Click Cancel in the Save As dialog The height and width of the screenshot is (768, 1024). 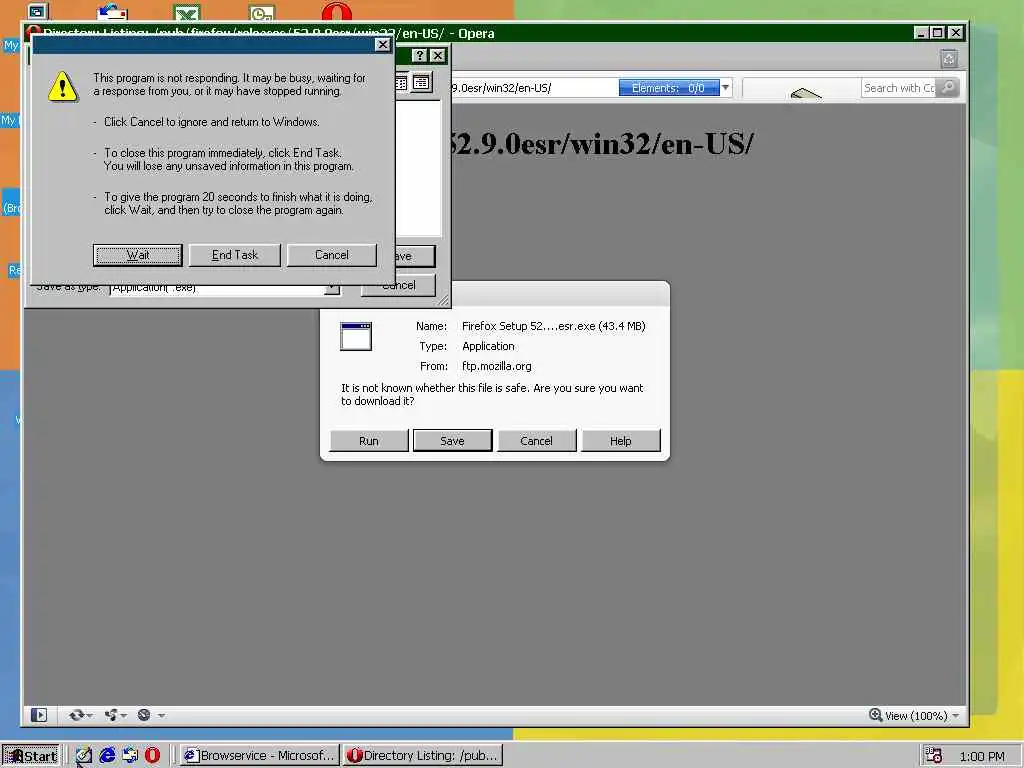(x=398, y=286)
